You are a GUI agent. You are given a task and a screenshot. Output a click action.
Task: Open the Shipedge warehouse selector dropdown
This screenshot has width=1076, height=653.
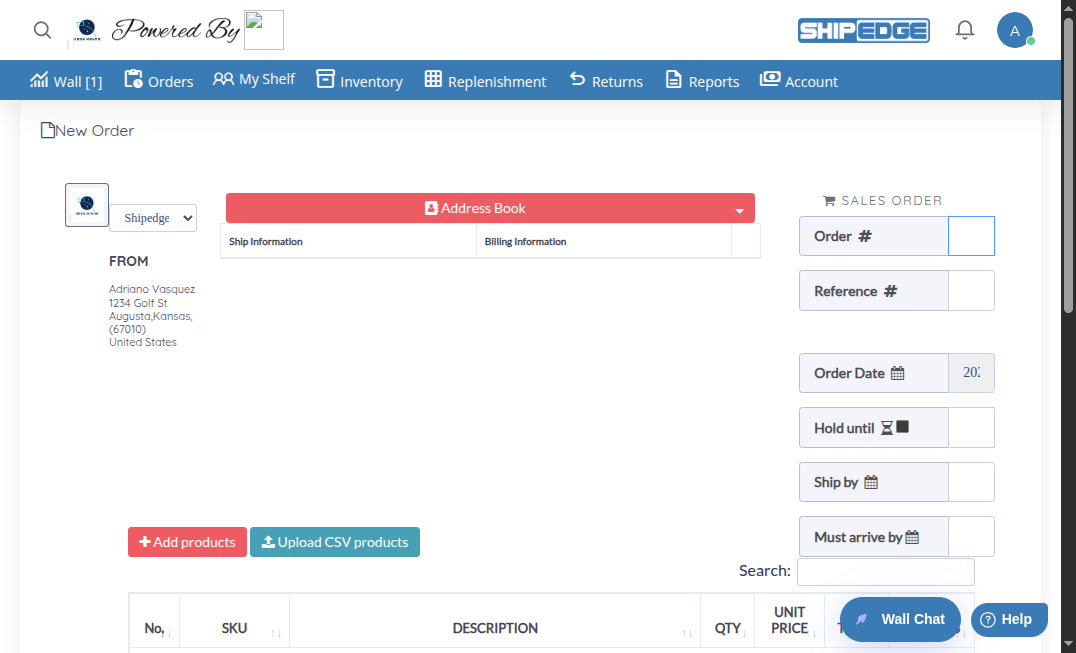click(x=152, y=217)
